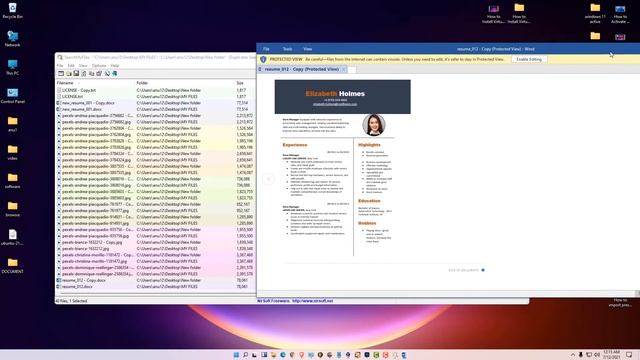Click the circular page arrow left of the resume

pos(268,179)
